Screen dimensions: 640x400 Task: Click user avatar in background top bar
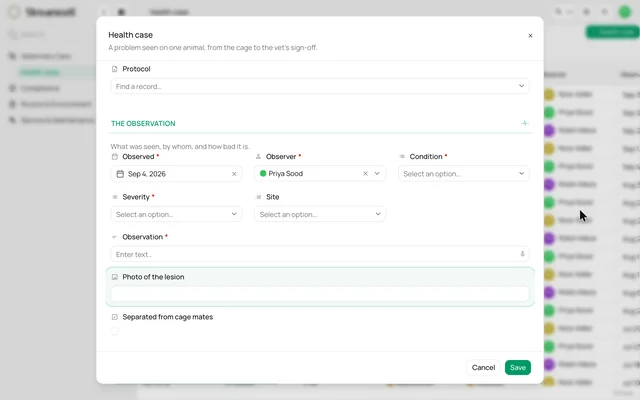tap(624, 12)
